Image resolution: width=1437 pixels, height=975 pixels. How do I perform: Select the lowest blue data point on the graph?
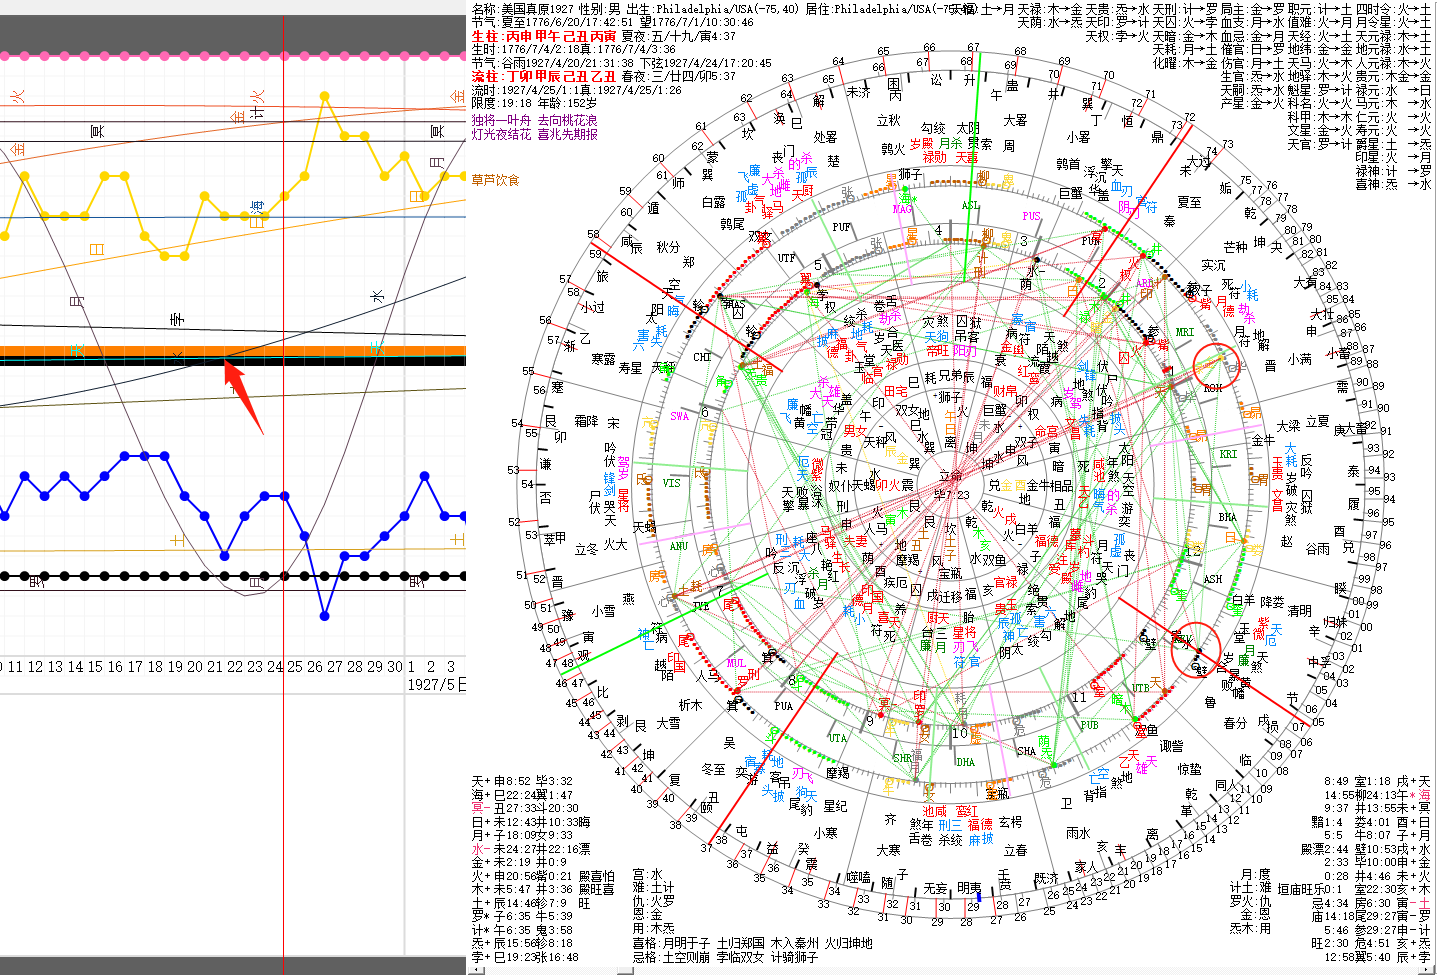click(x=324, y=616)
